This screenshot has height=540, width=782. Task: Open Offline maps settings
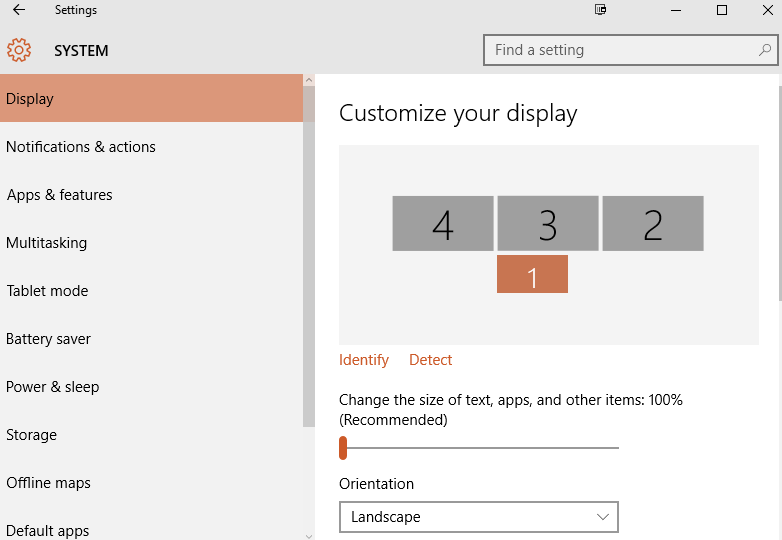pyautogui.click(x=152, y=483)
